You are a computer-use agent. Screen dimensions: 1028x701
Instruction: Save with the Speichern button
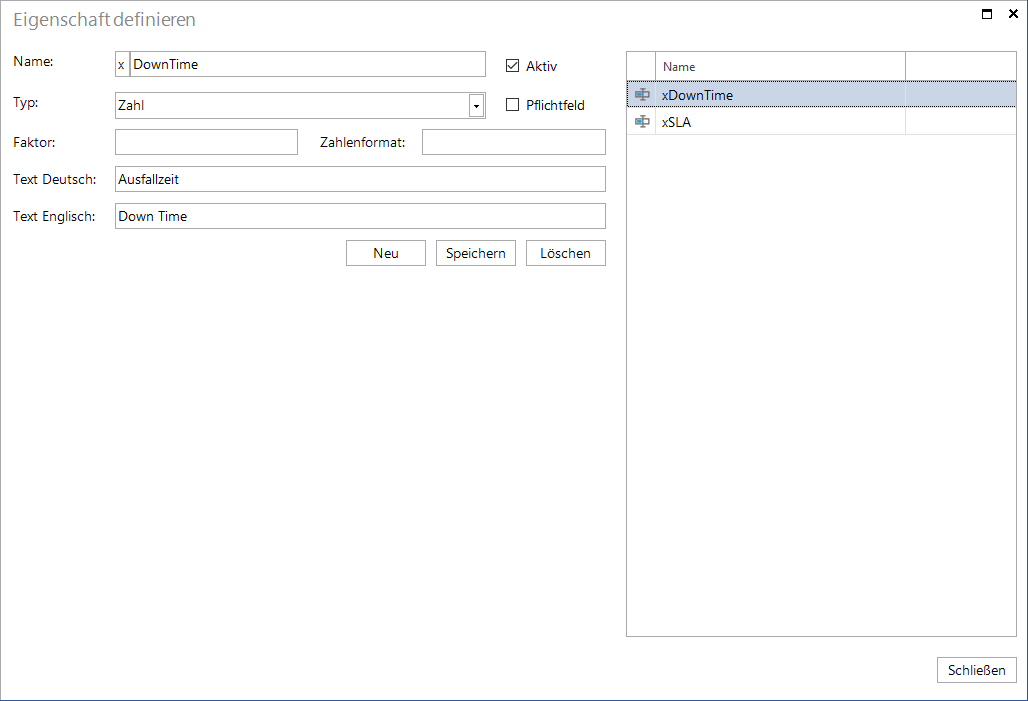tap(476, 253)
